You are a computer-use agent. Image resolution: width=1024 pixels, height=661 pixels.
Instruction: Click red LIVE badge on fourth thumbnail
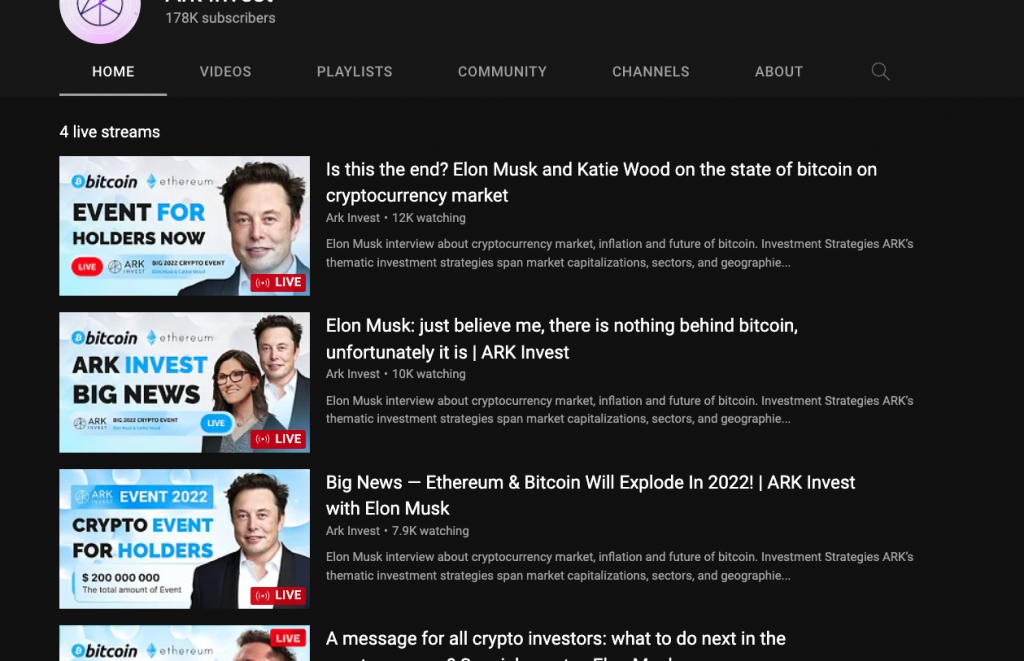coord(288,638)
